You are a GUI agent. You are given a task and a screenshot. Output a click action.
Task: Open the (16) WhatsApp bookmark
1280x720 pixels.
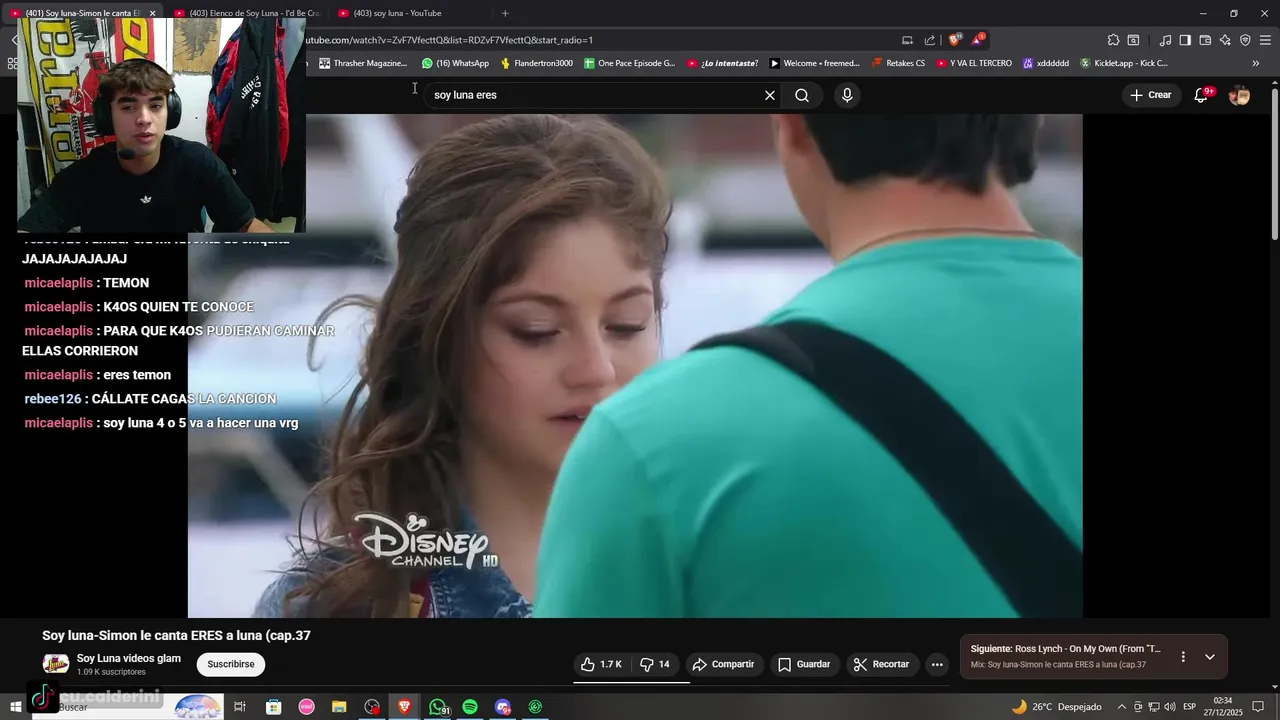click(x=455, y=63)
